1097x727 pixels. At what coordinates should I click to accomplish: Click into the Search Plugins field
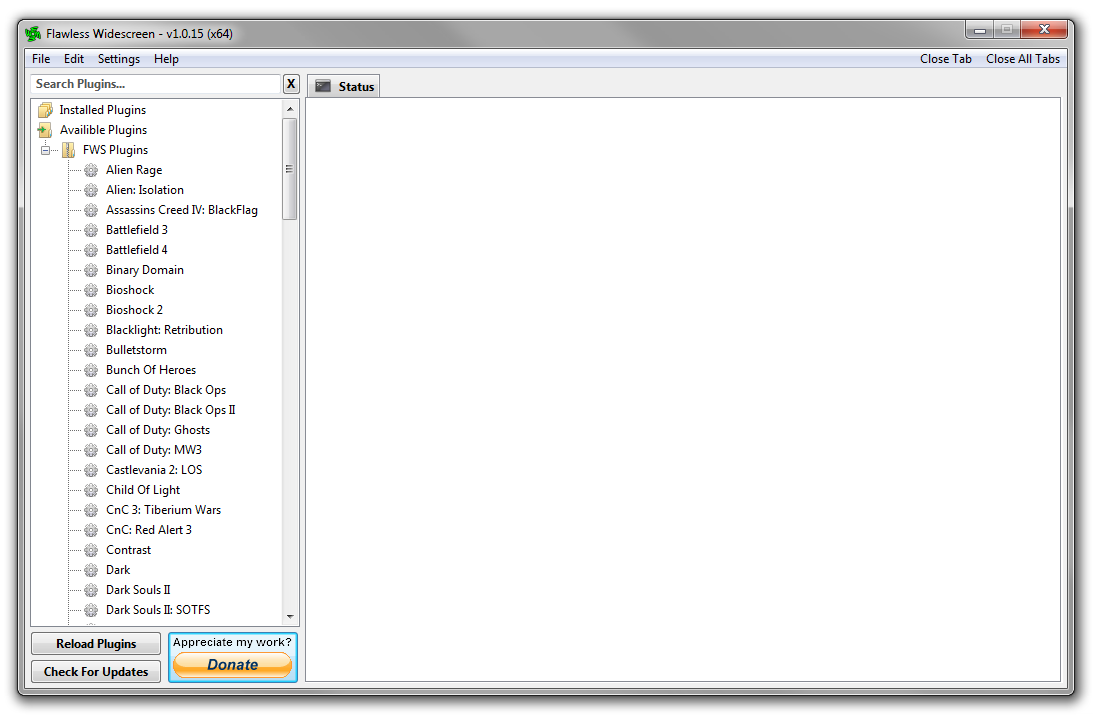155,84
